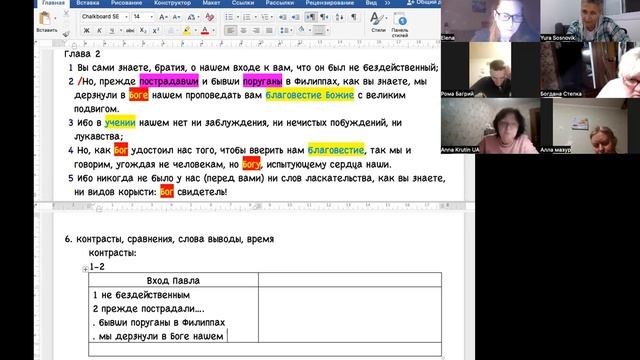Select Yura Sosnovik's video tile
640x360 pixels.
(x=590, y=20)
